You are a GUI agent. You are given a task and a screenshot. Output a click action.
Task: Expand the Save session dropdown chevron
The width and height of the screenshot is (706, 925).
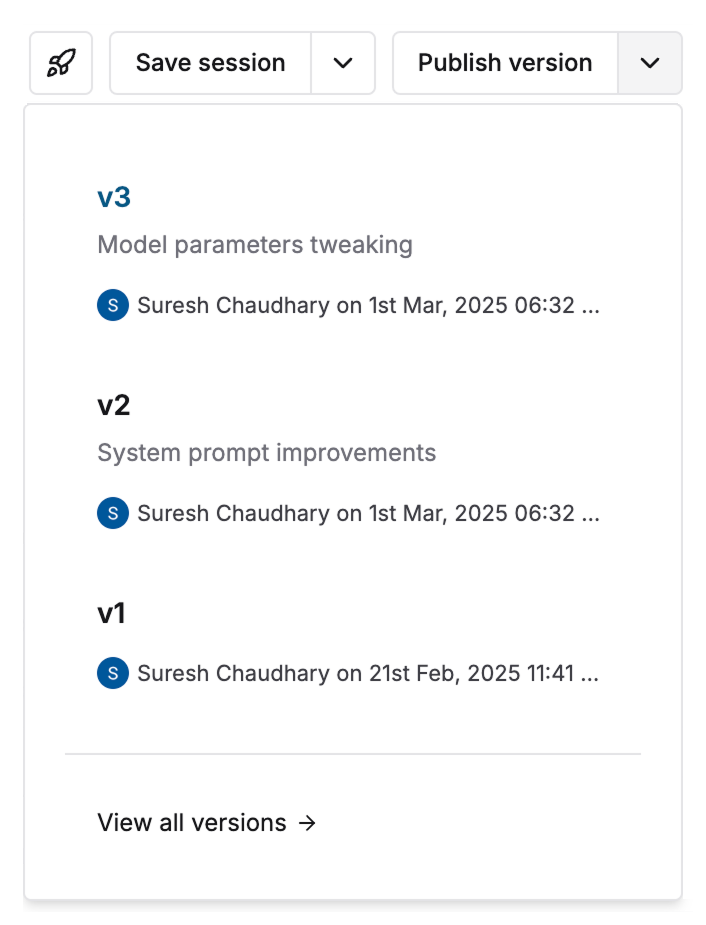click(x=343, y=63)
